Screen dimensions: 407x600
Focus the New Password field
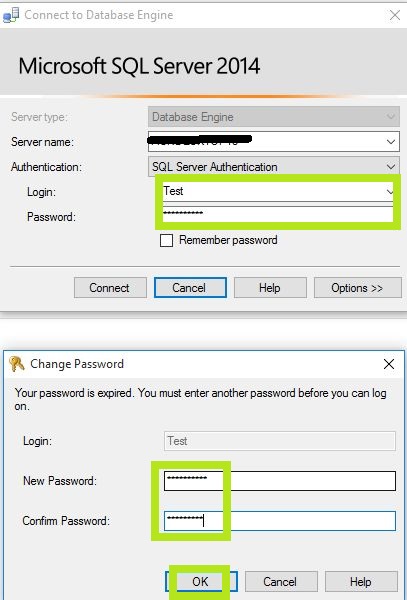280,481
